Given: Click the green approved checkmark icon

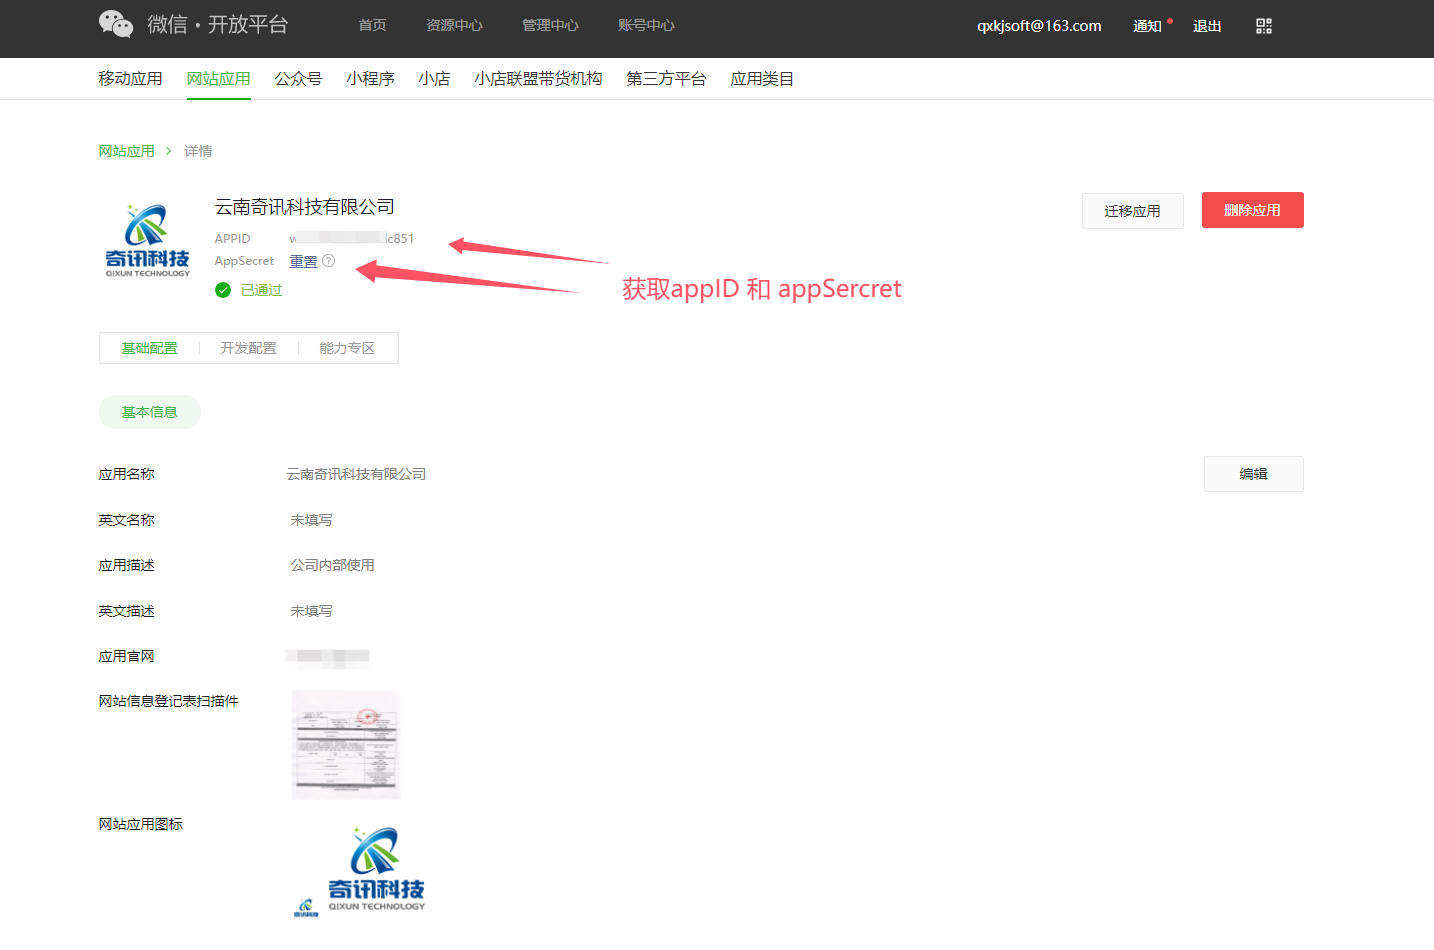Looking at the screenshot, I should tap(223, 290).
